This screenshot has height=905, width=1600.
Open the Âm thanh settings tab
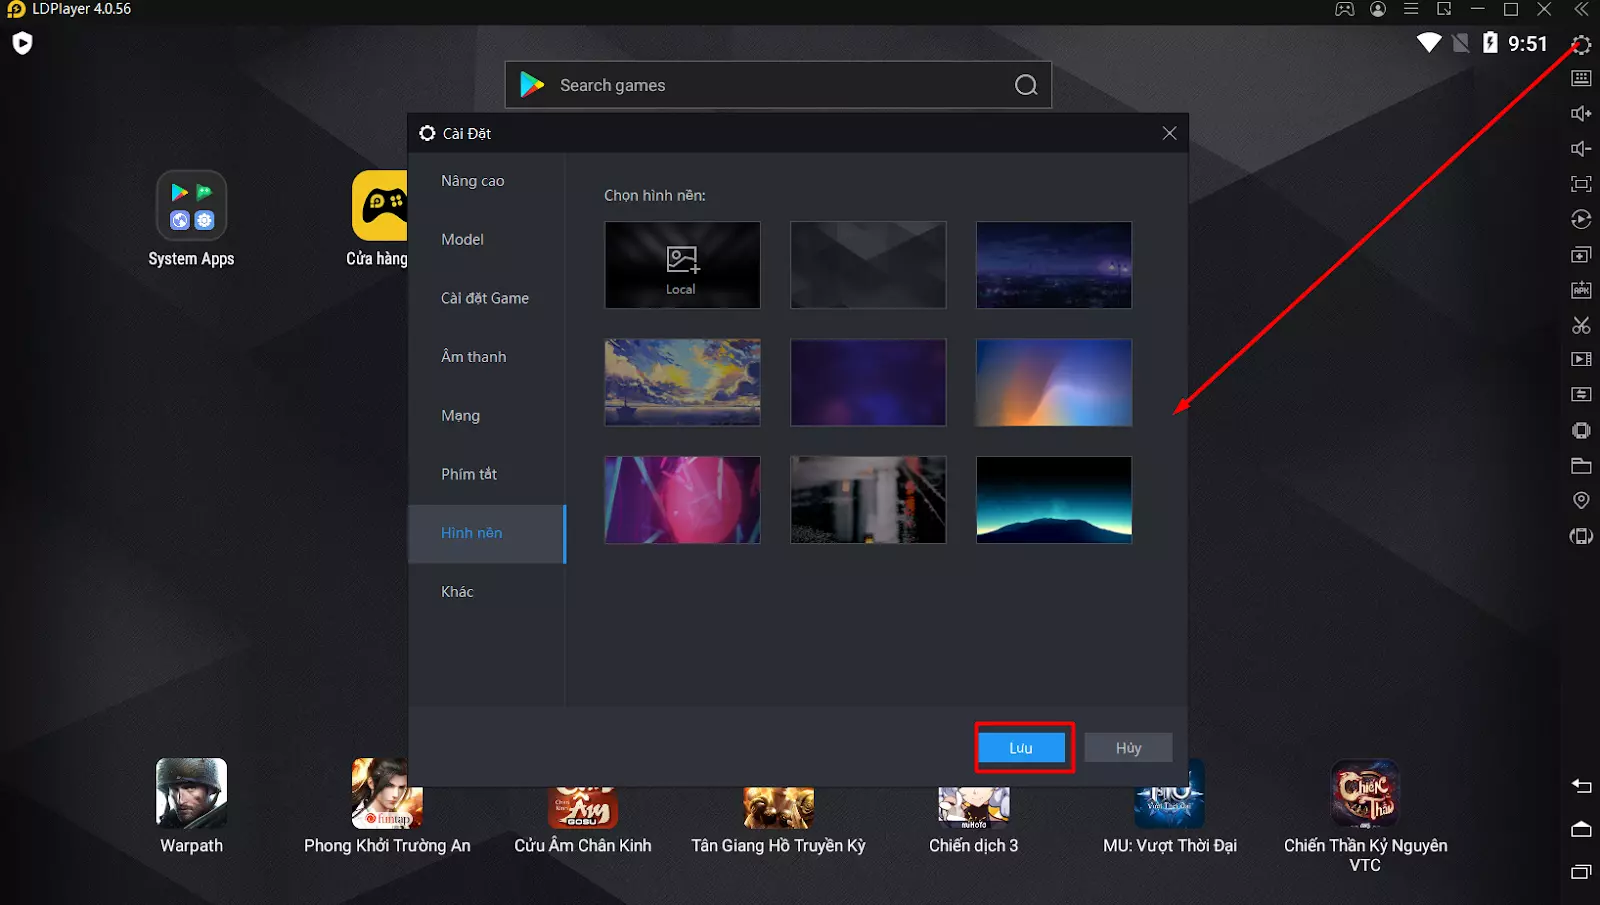(x=474, y=357)
